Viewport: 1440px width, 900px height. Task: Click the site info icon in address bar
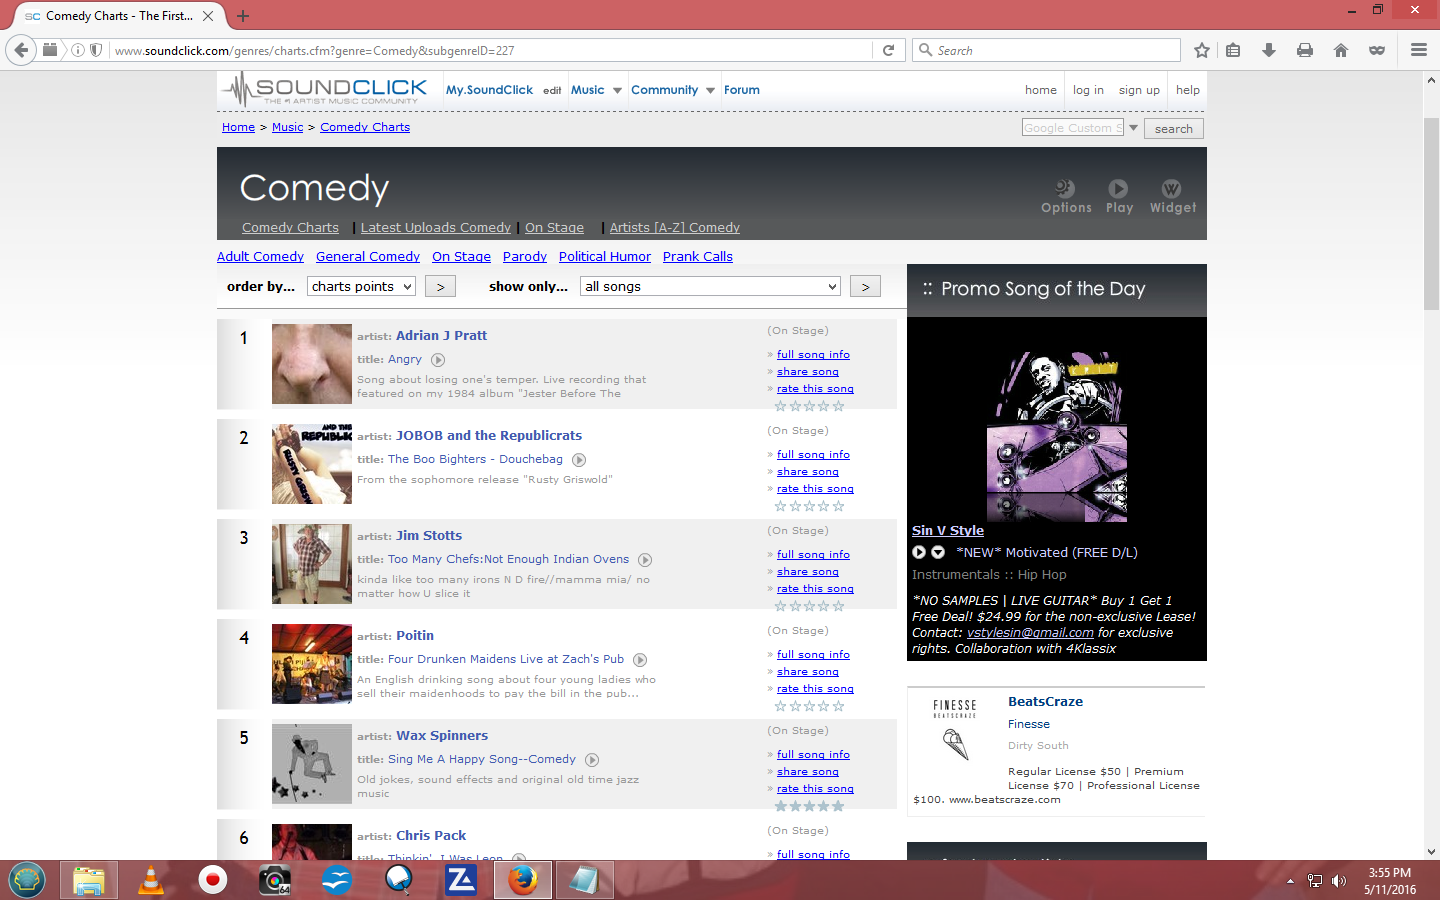tap(78, 50)
